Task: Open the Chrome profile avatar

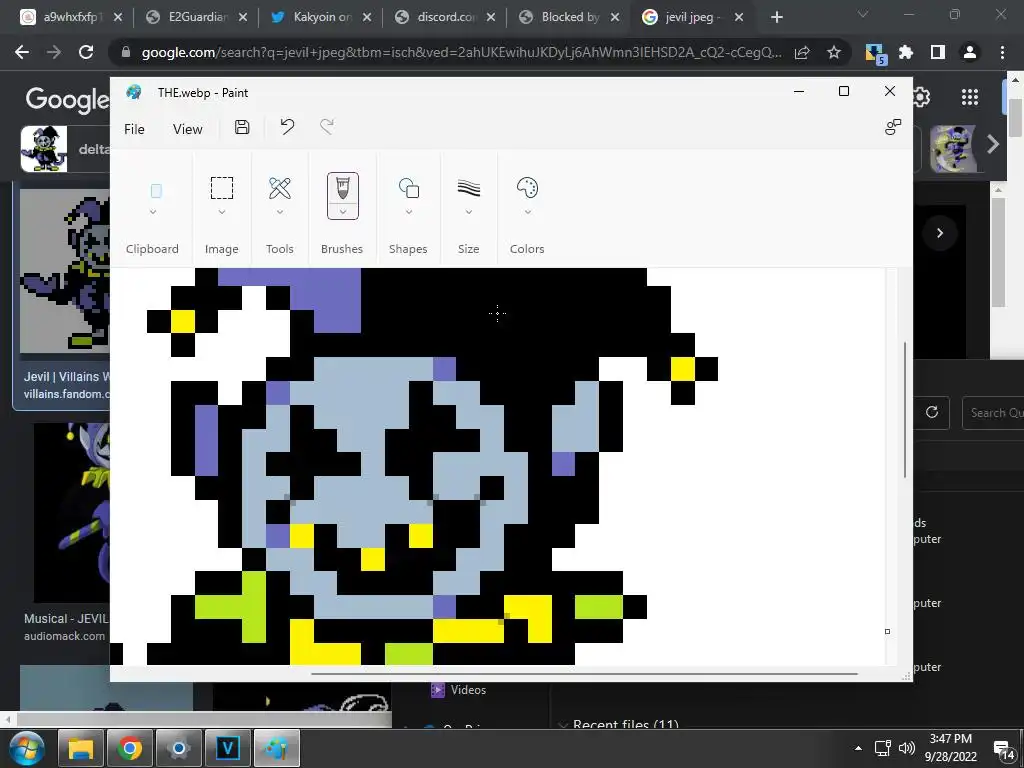Action: click(x=970, y=52)
